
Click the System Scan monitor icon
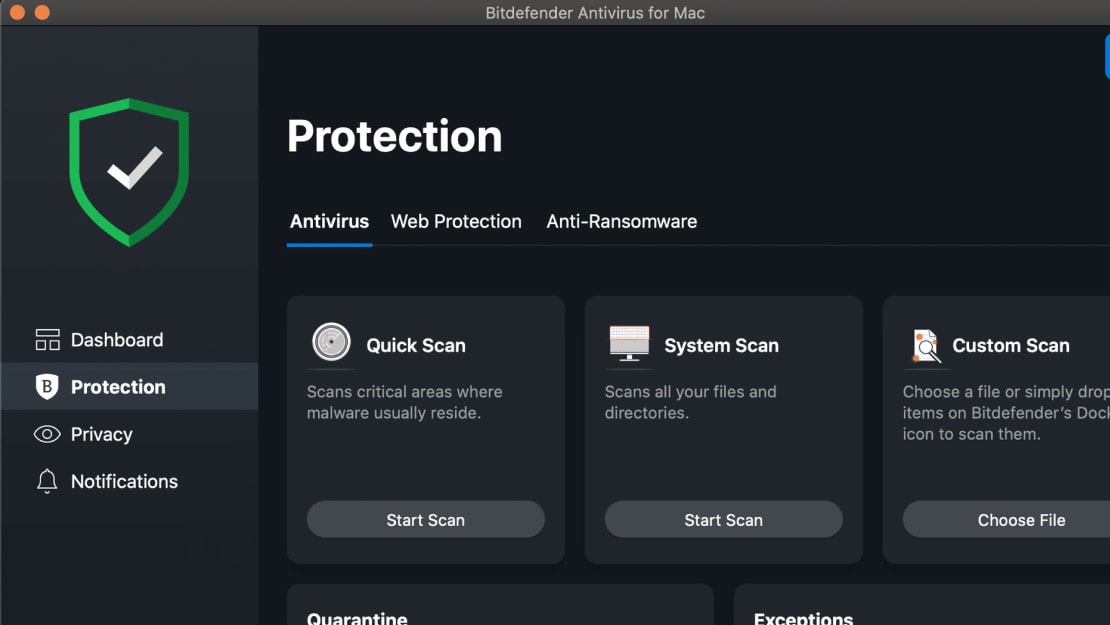[629, 343]
